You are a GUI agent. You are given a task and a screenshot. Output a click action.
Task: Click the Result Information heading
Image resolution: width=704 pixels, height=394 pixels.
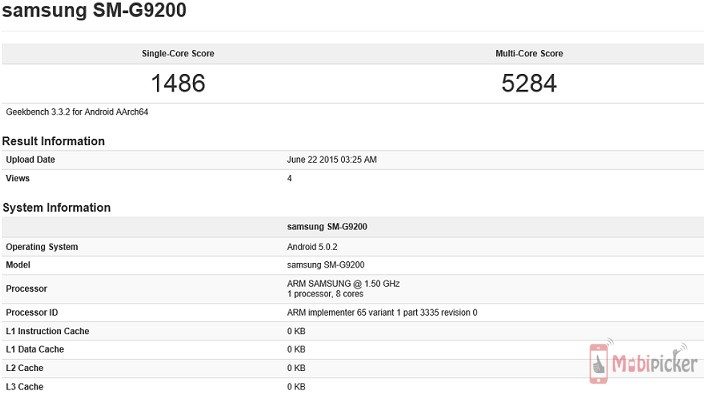click(53, 141)
